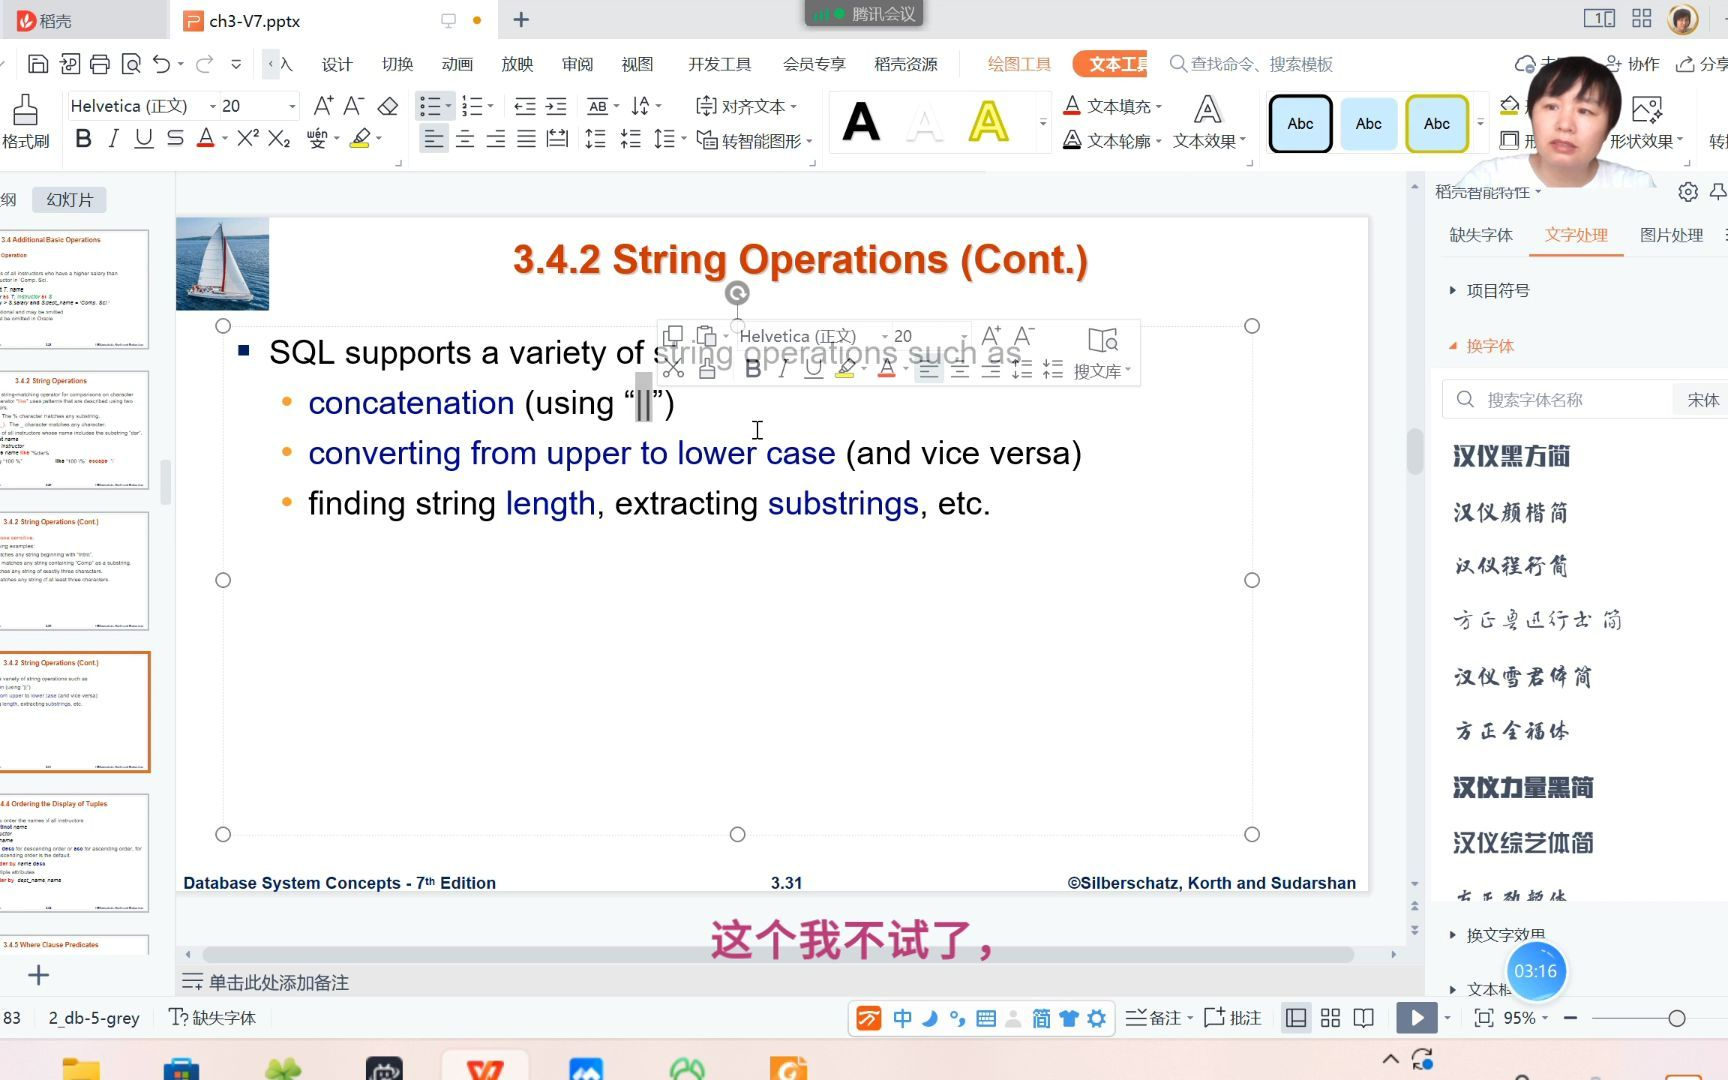1728x1080 pixels.
Task: Click the Clear Formatting eraser icon
Action: pos(388,106)
